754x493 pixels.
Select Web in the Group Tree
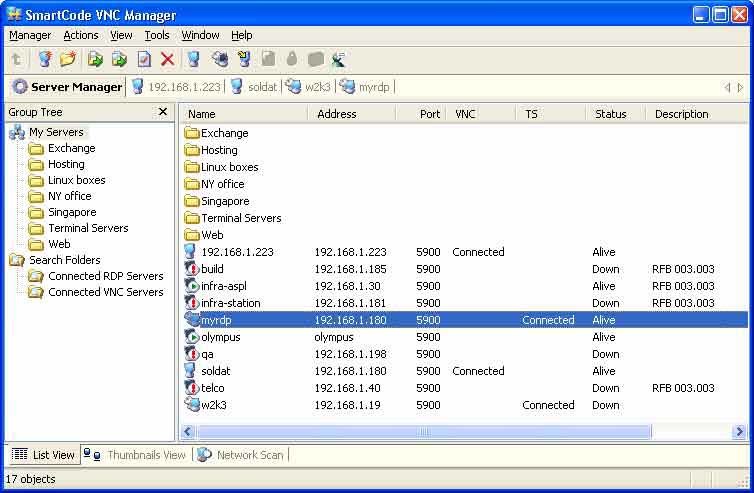[x=59, y=244]
